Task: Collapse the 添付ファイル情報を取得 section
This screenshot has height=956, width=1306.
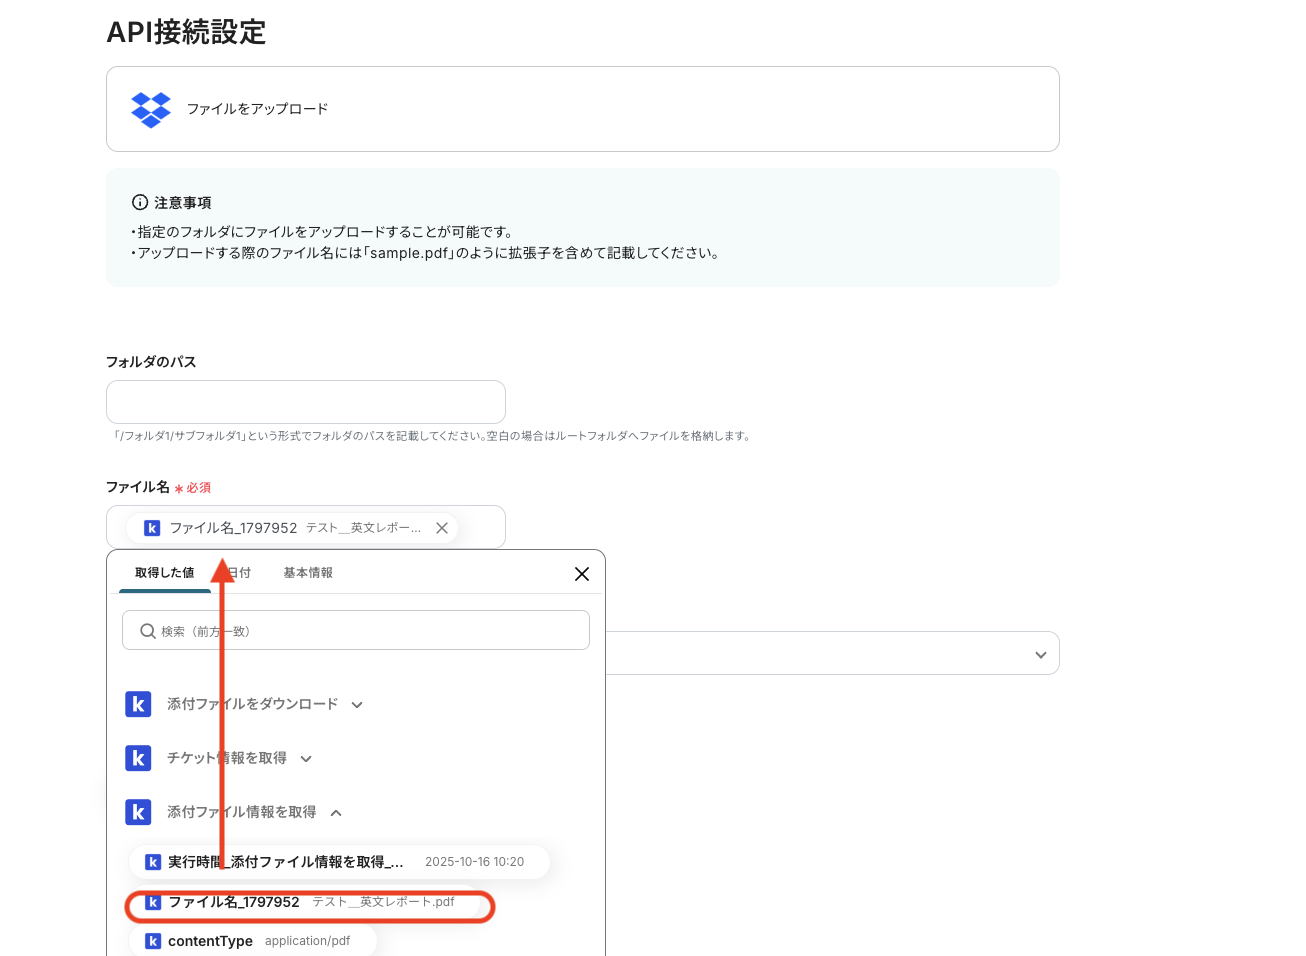Action: [337, 812]
